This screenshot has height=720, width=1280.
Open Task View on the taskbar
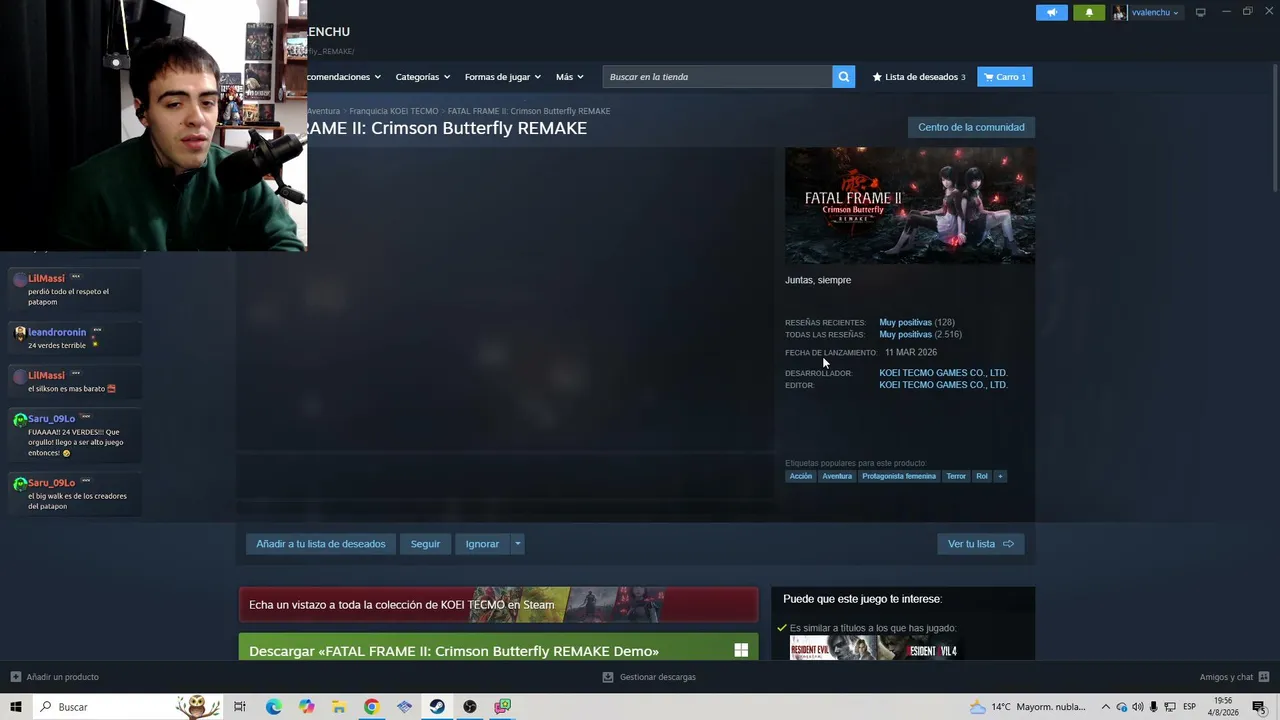tap(240, 707)
